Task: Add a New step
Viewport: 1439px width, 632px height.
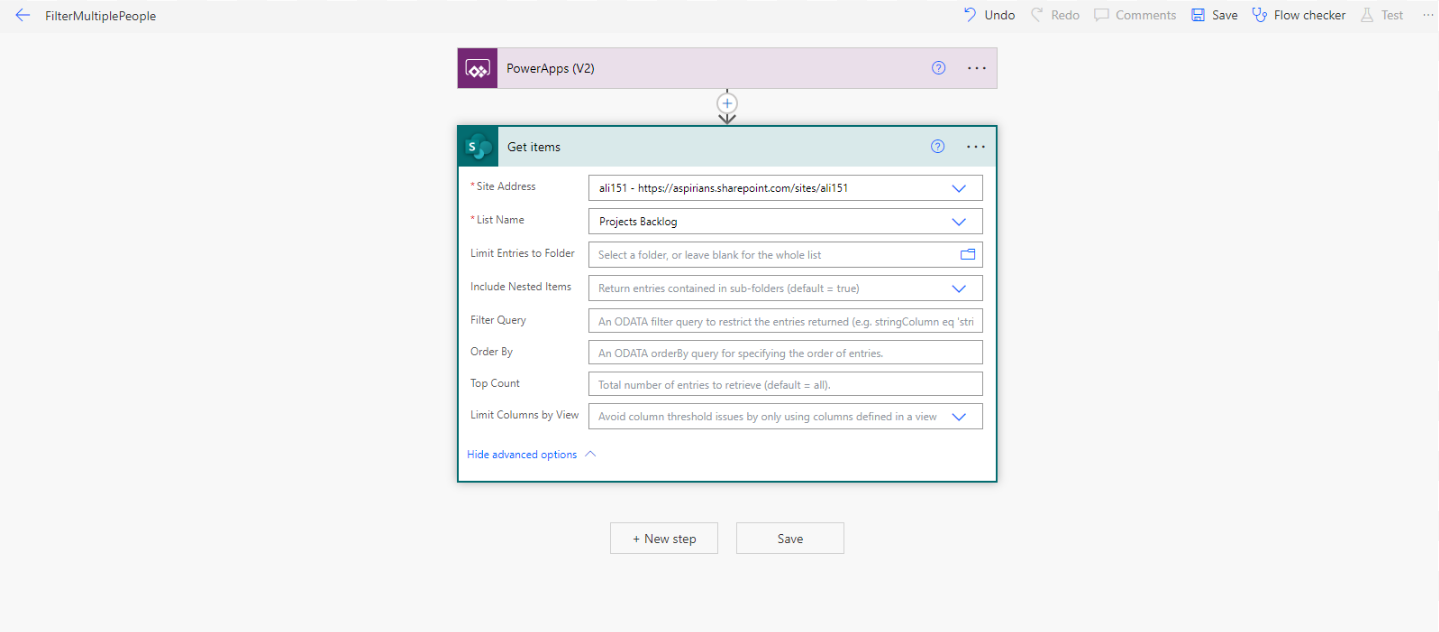Action: [x=664, y=538]
